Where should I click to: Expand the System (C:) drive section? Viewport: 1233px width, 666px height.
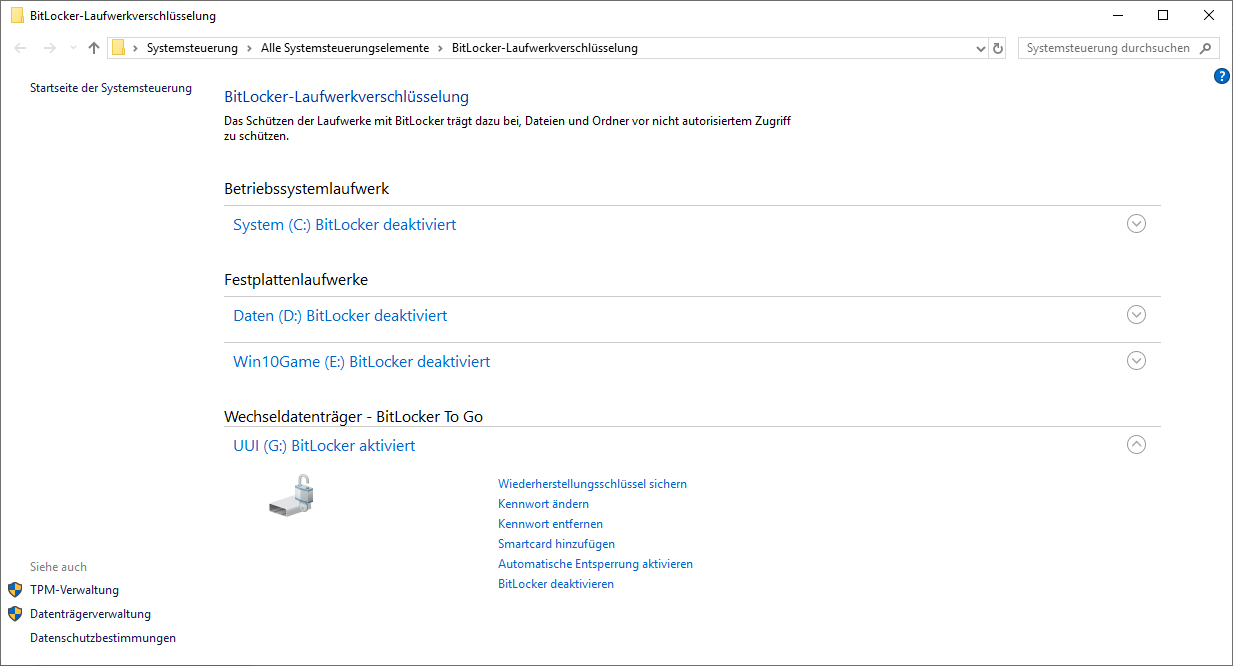click(1136, 224)
